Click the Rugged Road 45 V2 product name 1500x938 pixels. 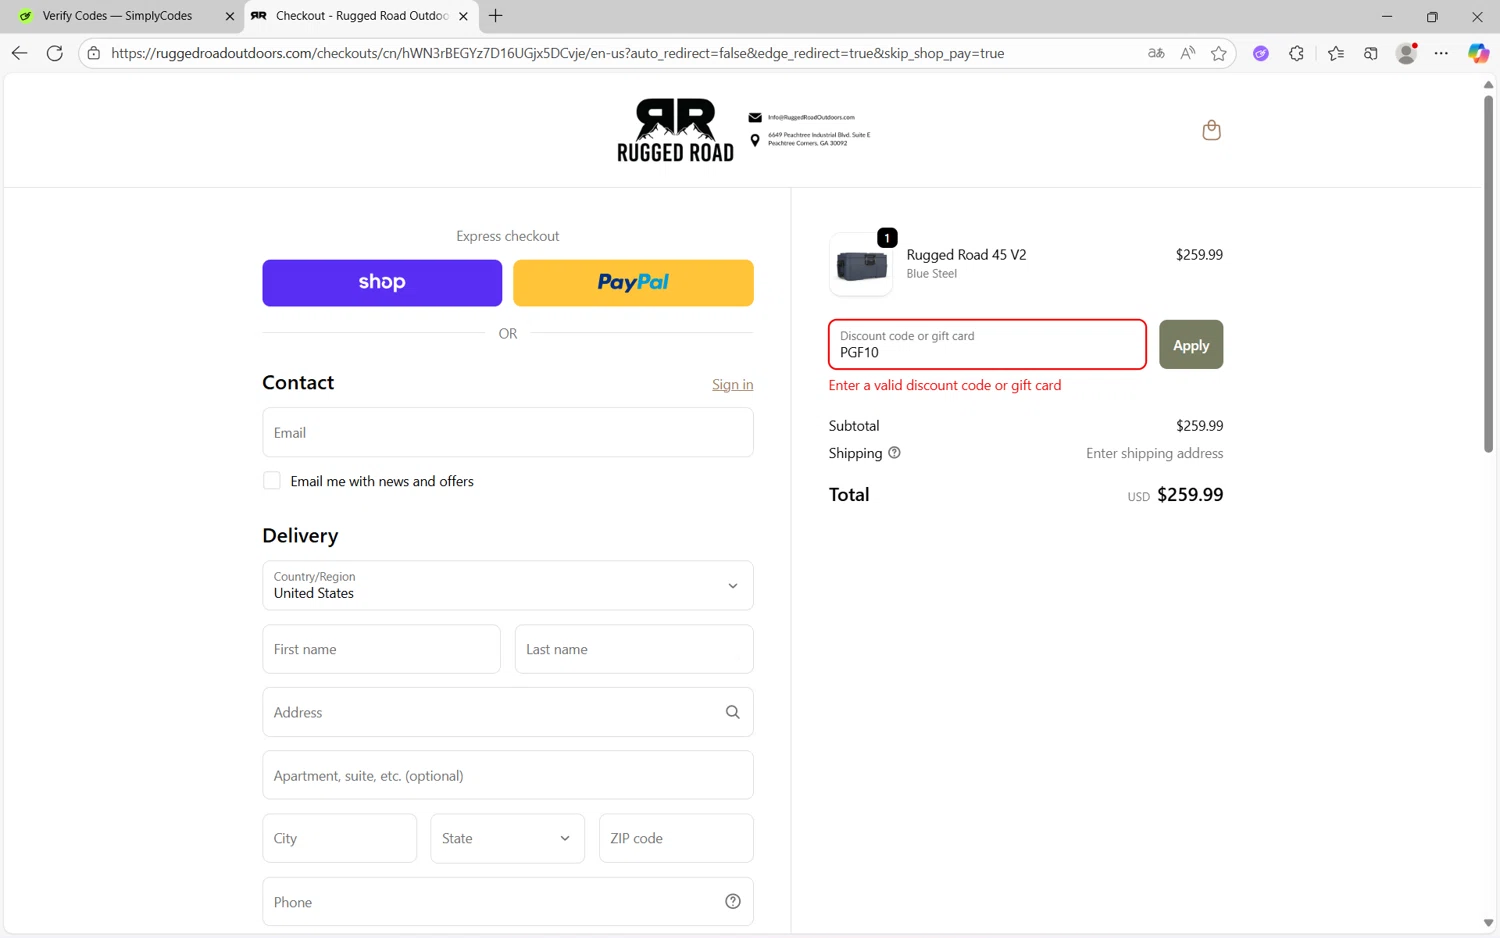tap(966, 255)
